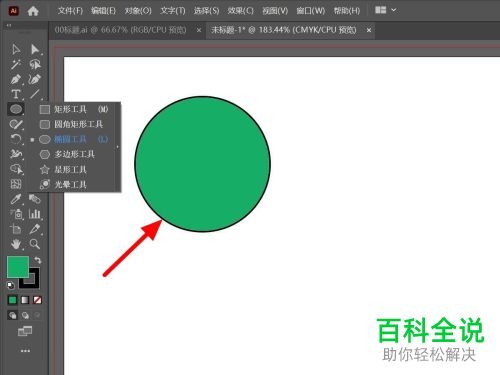Set paint mode to solid Color
This screenshot has width=500, height=375.
pos(12,300)
